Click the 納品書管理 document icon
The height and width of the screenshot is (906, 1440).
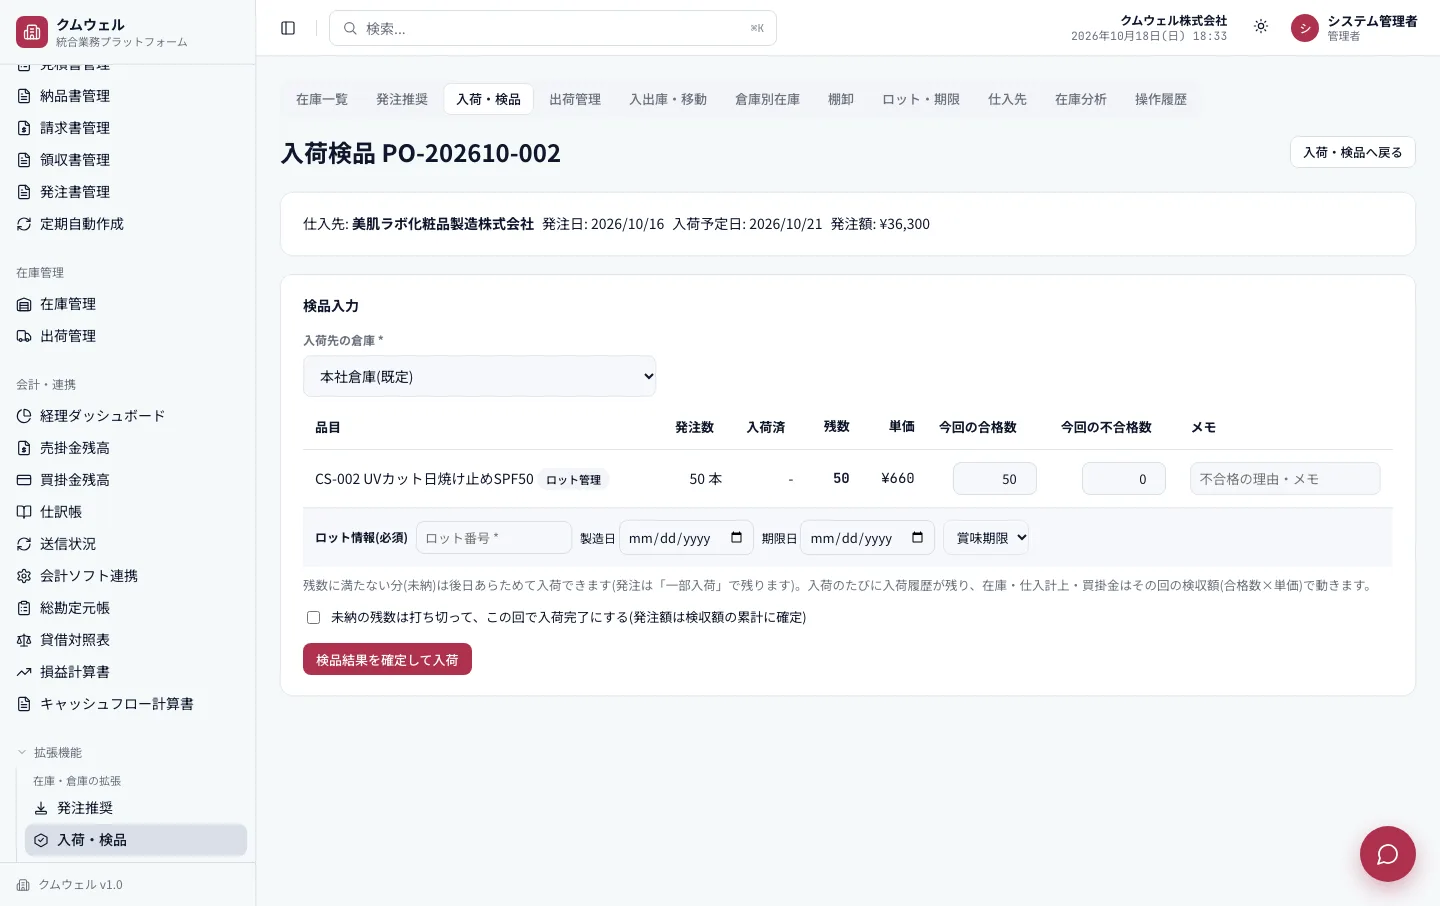pyautogui.click(x=24, y=96)
